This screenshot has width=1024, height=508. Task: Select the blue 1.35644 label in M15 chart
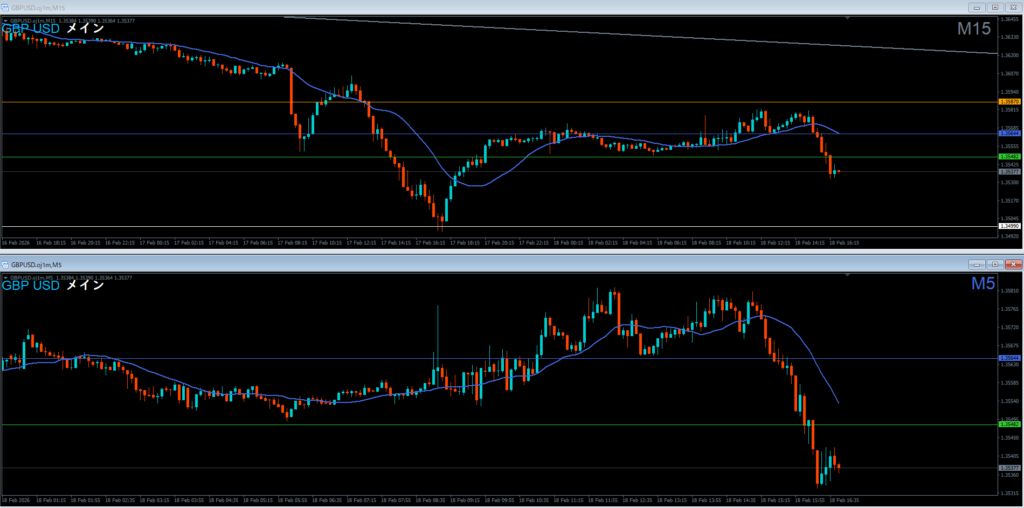pos(1009,133)
